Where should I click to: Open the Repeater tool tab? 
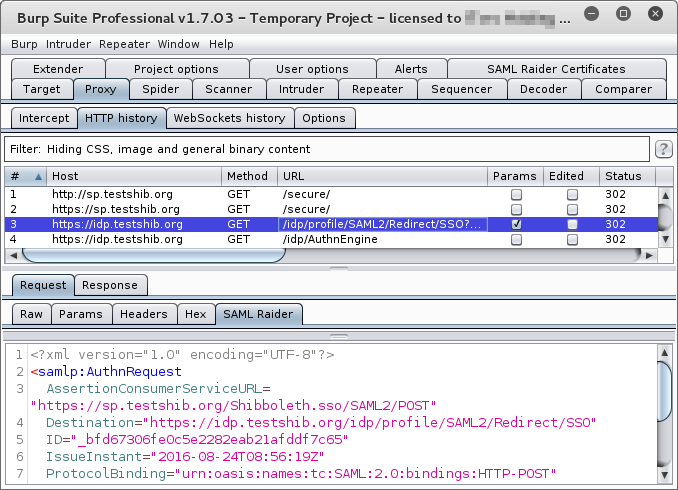pyautogui.click(x=377, y=89)
